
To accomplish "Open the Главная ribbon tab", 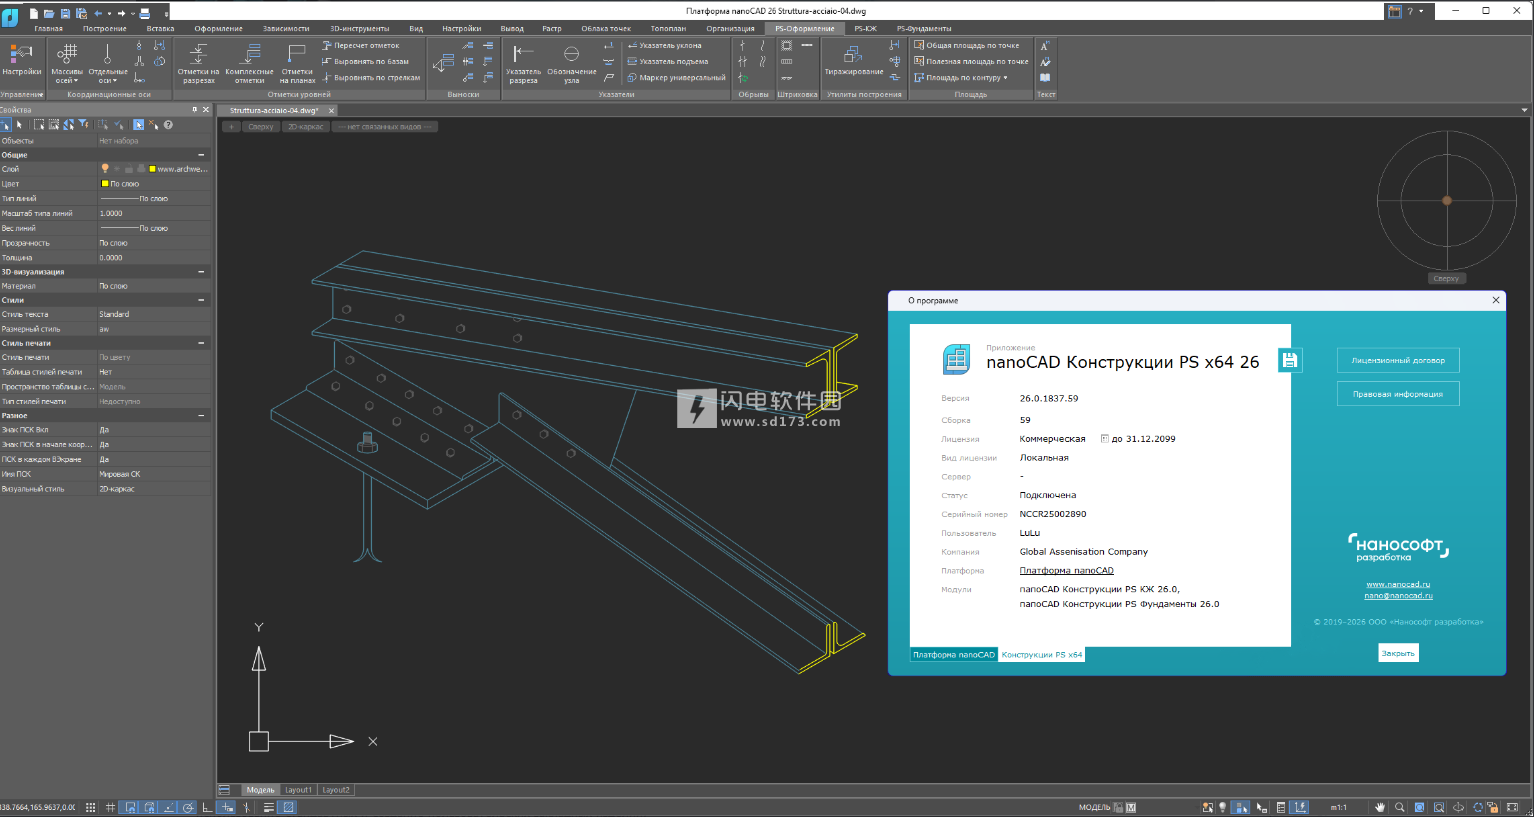I will (x=48, y=29).
